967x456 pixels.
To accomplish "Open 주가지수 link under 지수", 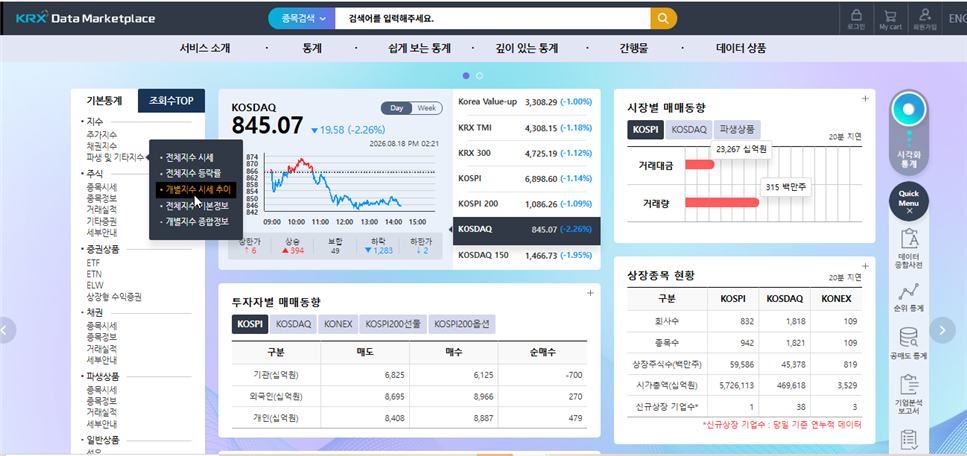I will coord(102,135).
